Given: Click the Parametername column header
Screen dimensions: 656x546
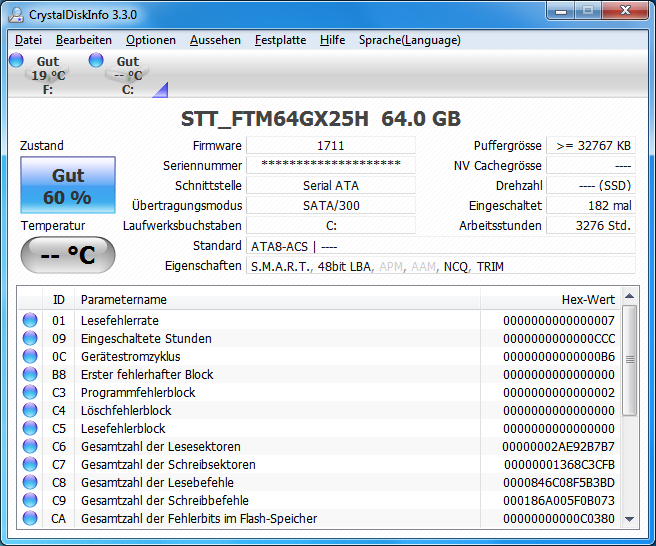Looking at the screenshot, I should coord(277,300).
